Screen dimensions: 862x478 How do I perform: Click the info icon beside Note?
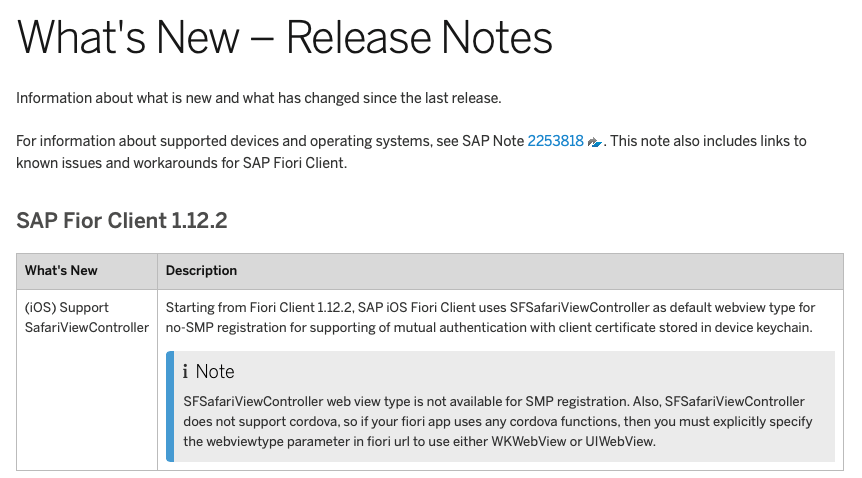tap(186, 372)
